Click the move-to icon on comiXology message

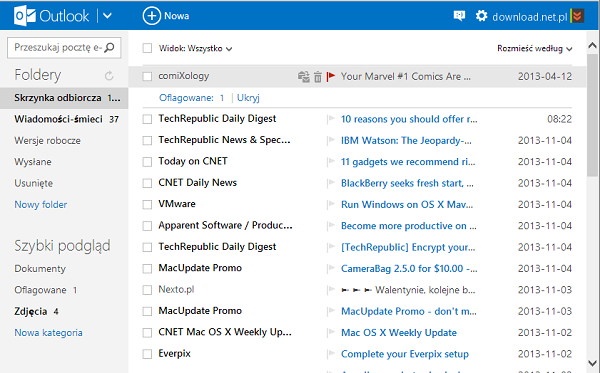click(x=304, y=77)
